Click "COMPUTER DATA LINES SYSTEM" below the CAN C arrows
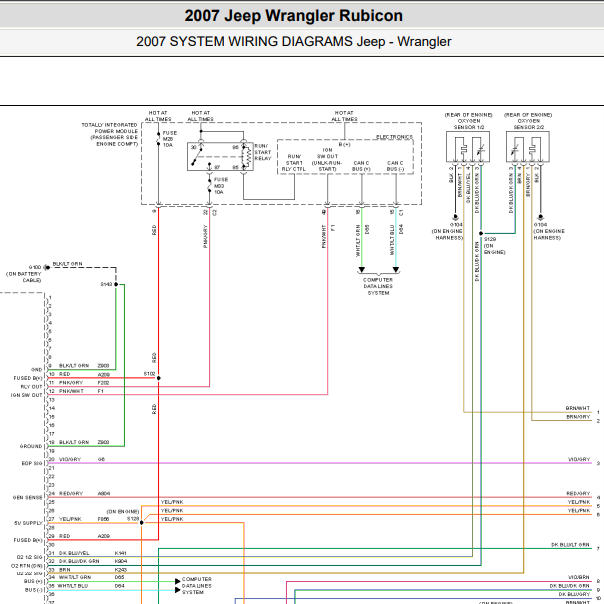Screen dimensions: 604x604 (378, 286)
